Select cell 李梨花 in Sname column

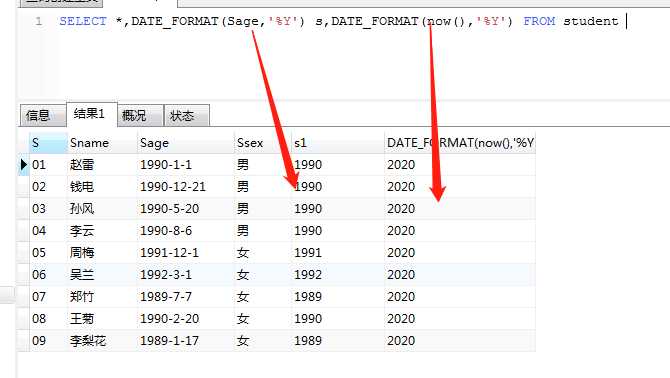coord(102,341)
